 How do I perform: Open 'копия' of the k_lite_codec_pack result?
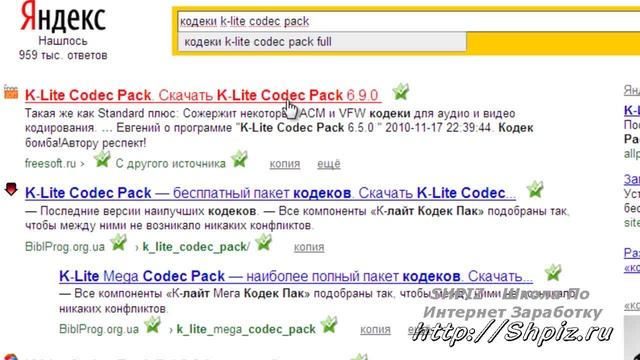point(309,247)
